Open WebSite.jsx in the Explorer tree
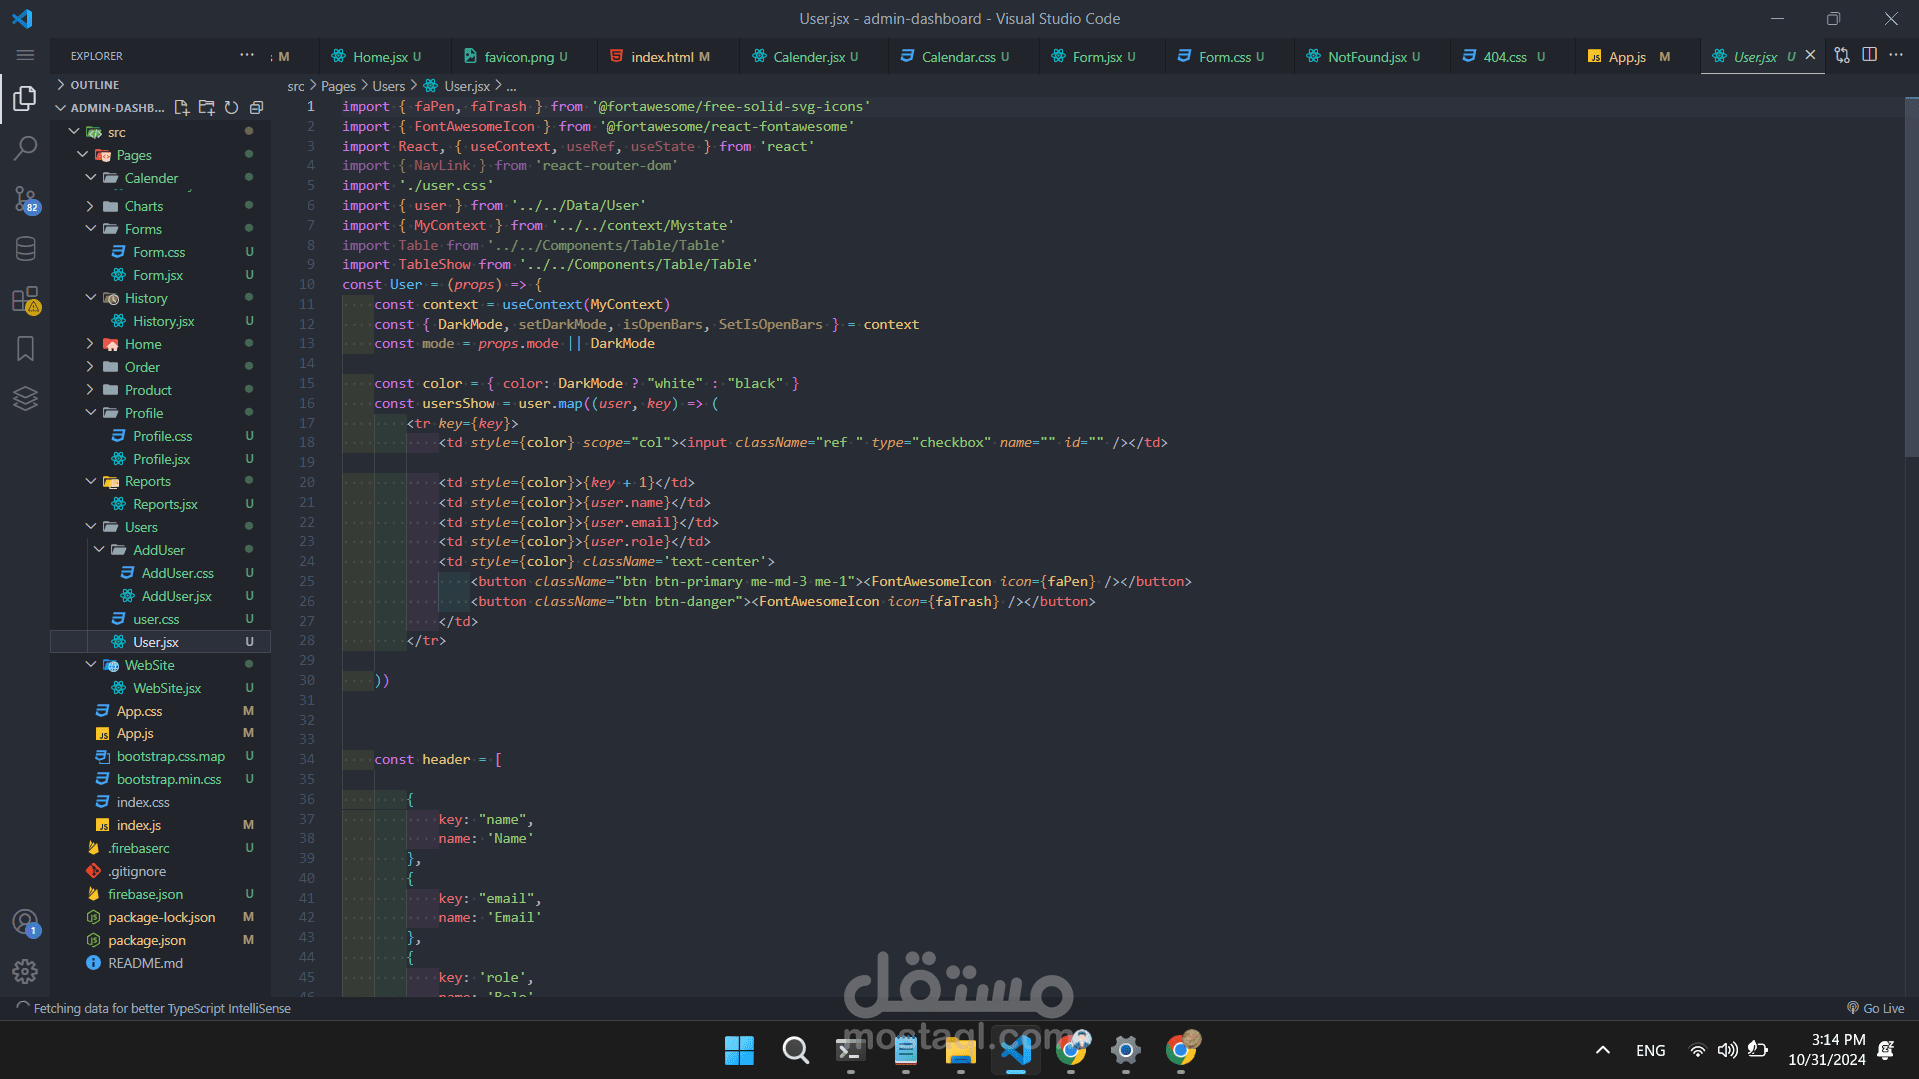Viewport: 1919px width, 1079px height. [x=167, y=688]
